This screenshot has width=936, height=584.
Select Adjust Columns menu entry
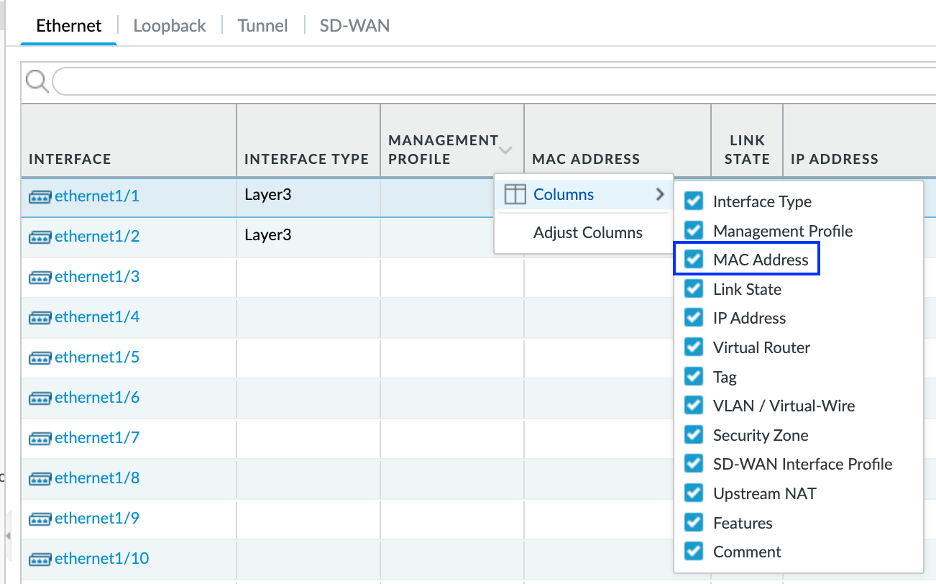[587, 232]
